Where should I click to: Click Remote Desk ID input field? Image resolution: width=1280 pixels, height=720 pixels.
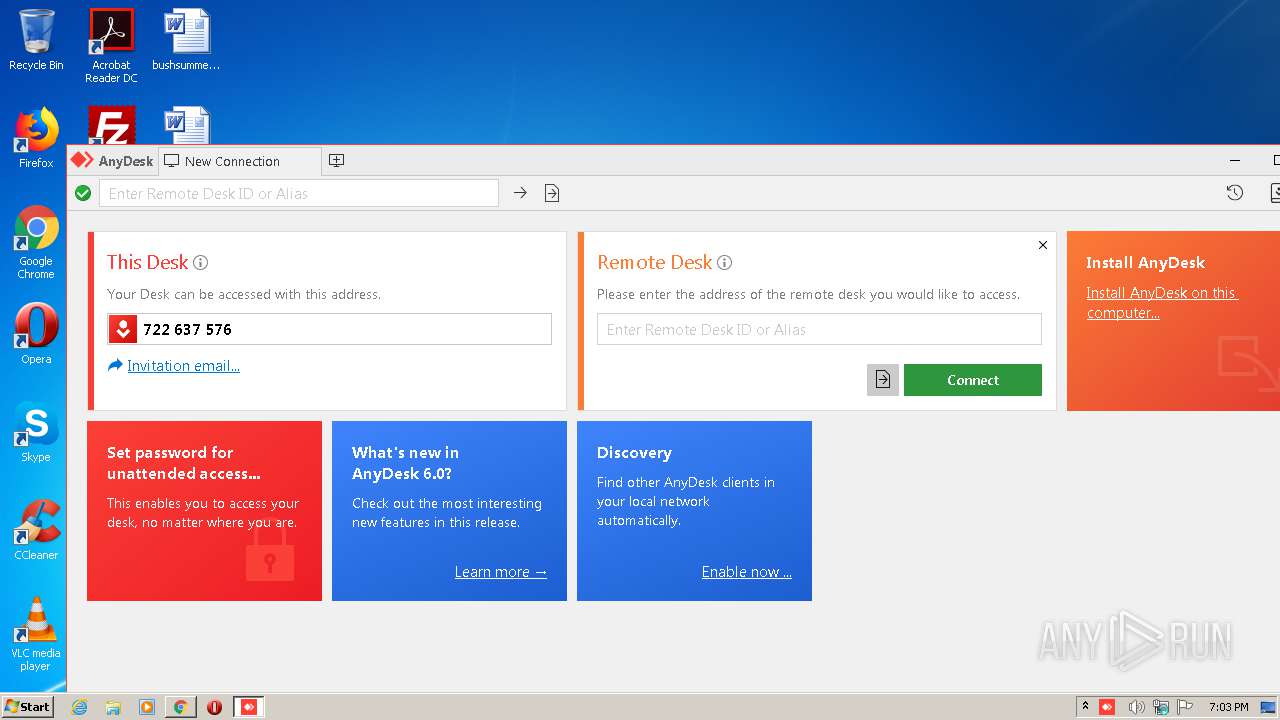pos(819,329)
